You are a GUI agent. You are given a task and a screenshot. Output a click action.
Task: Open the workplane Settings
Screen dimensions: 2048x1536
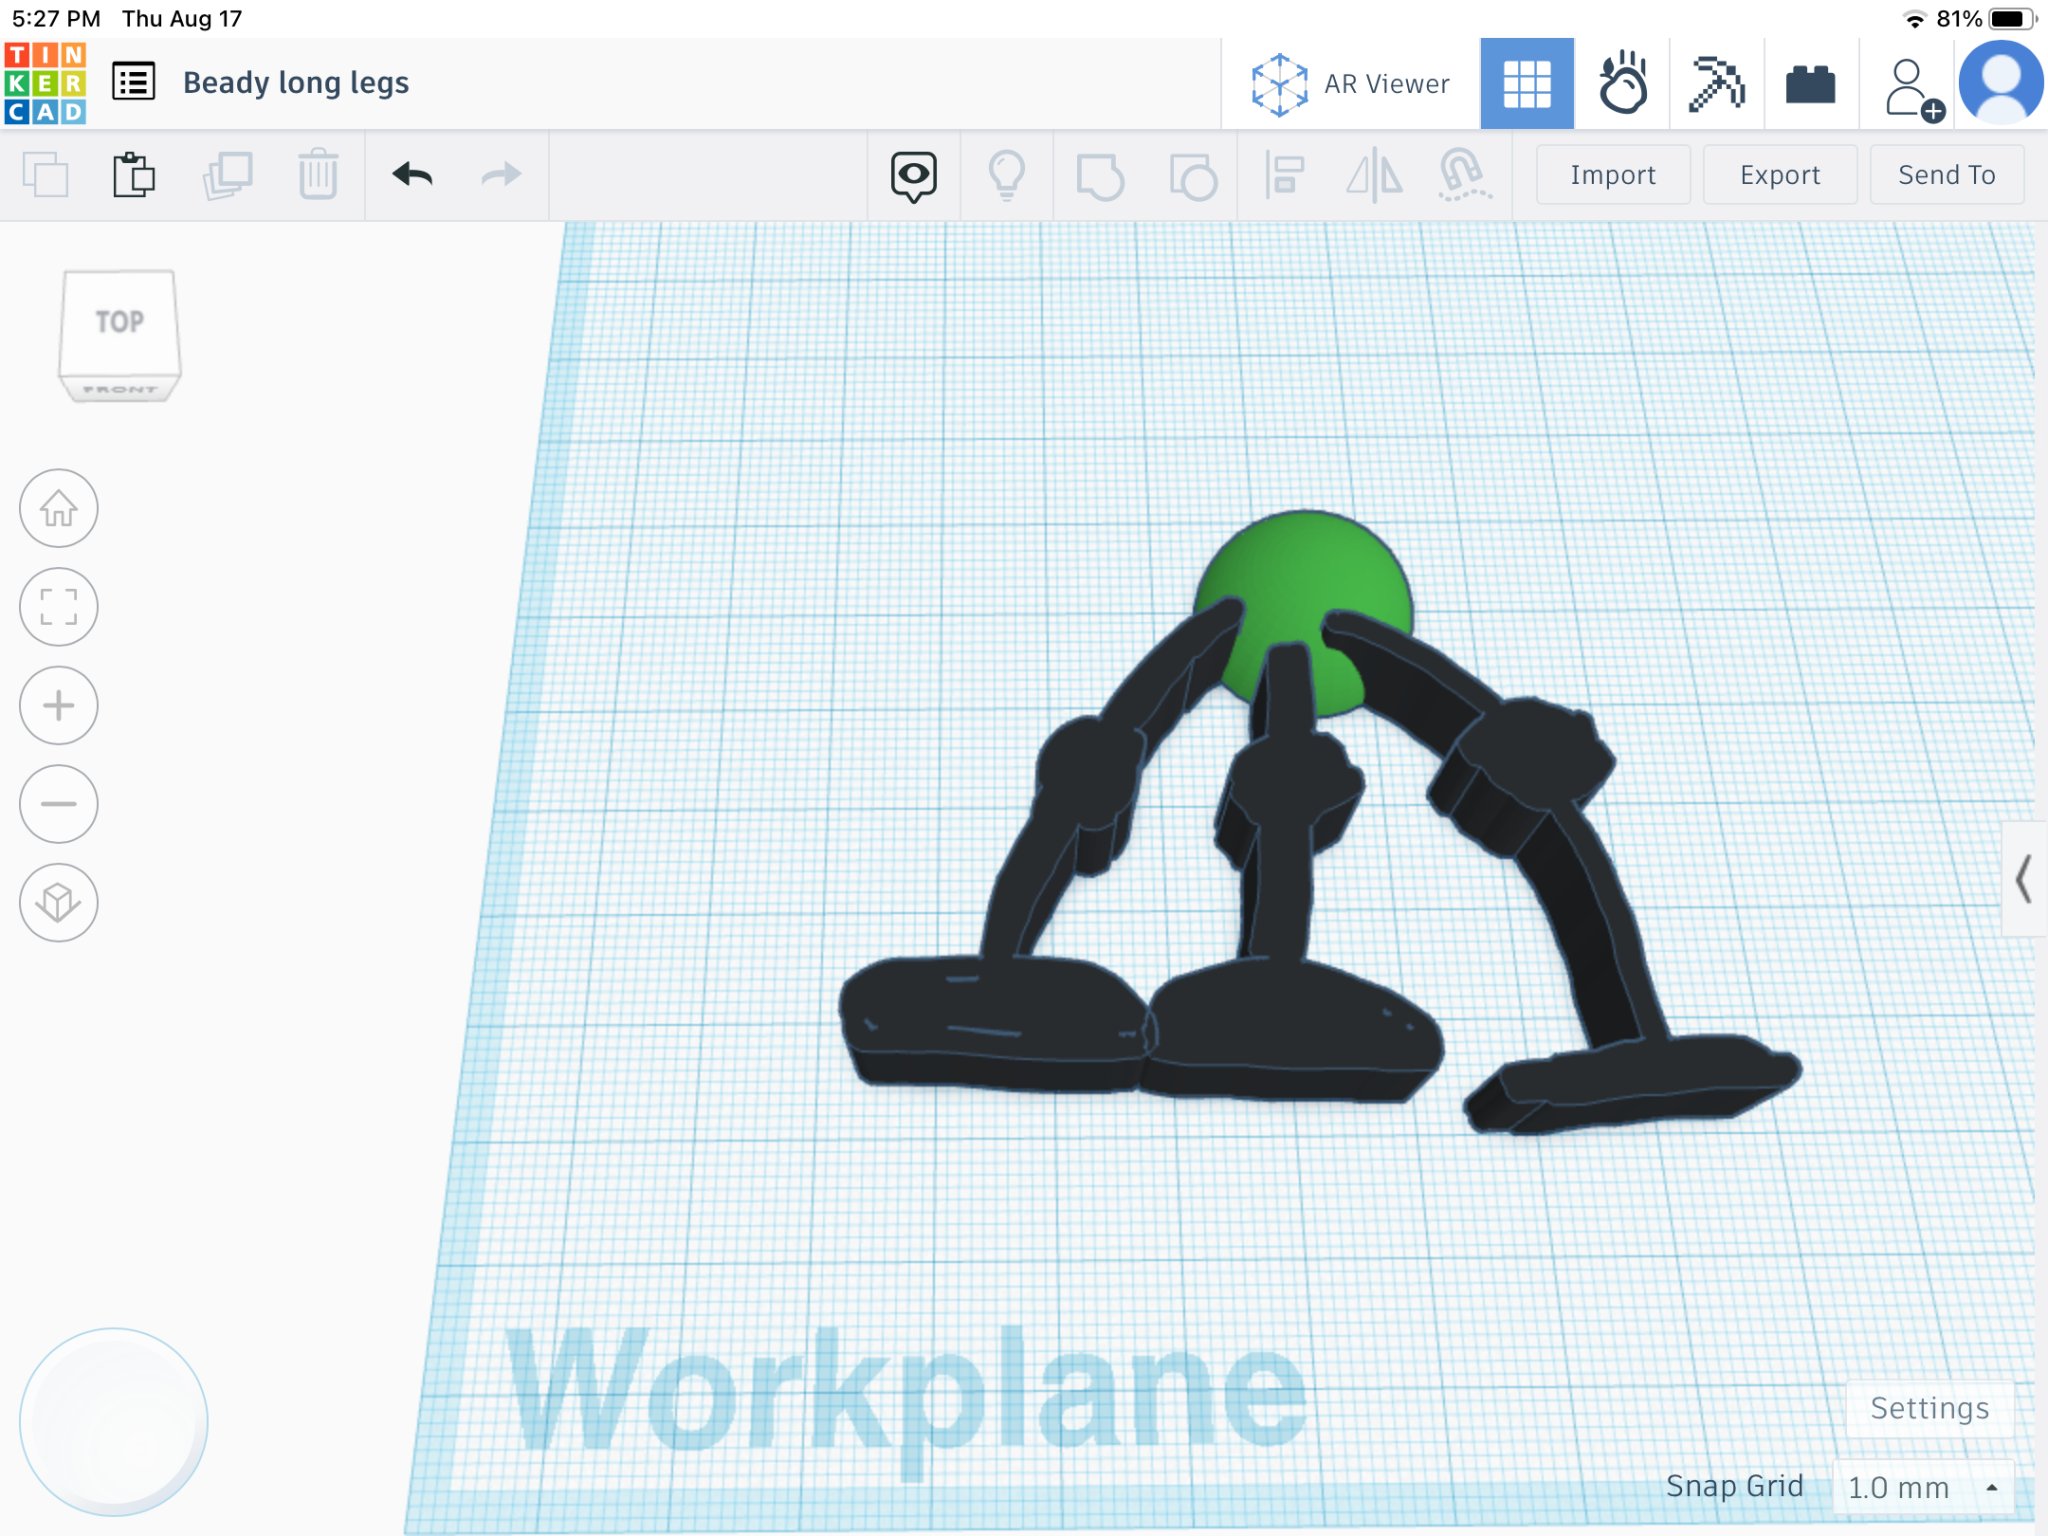pyautogui.click(x=1928, y=1408)
